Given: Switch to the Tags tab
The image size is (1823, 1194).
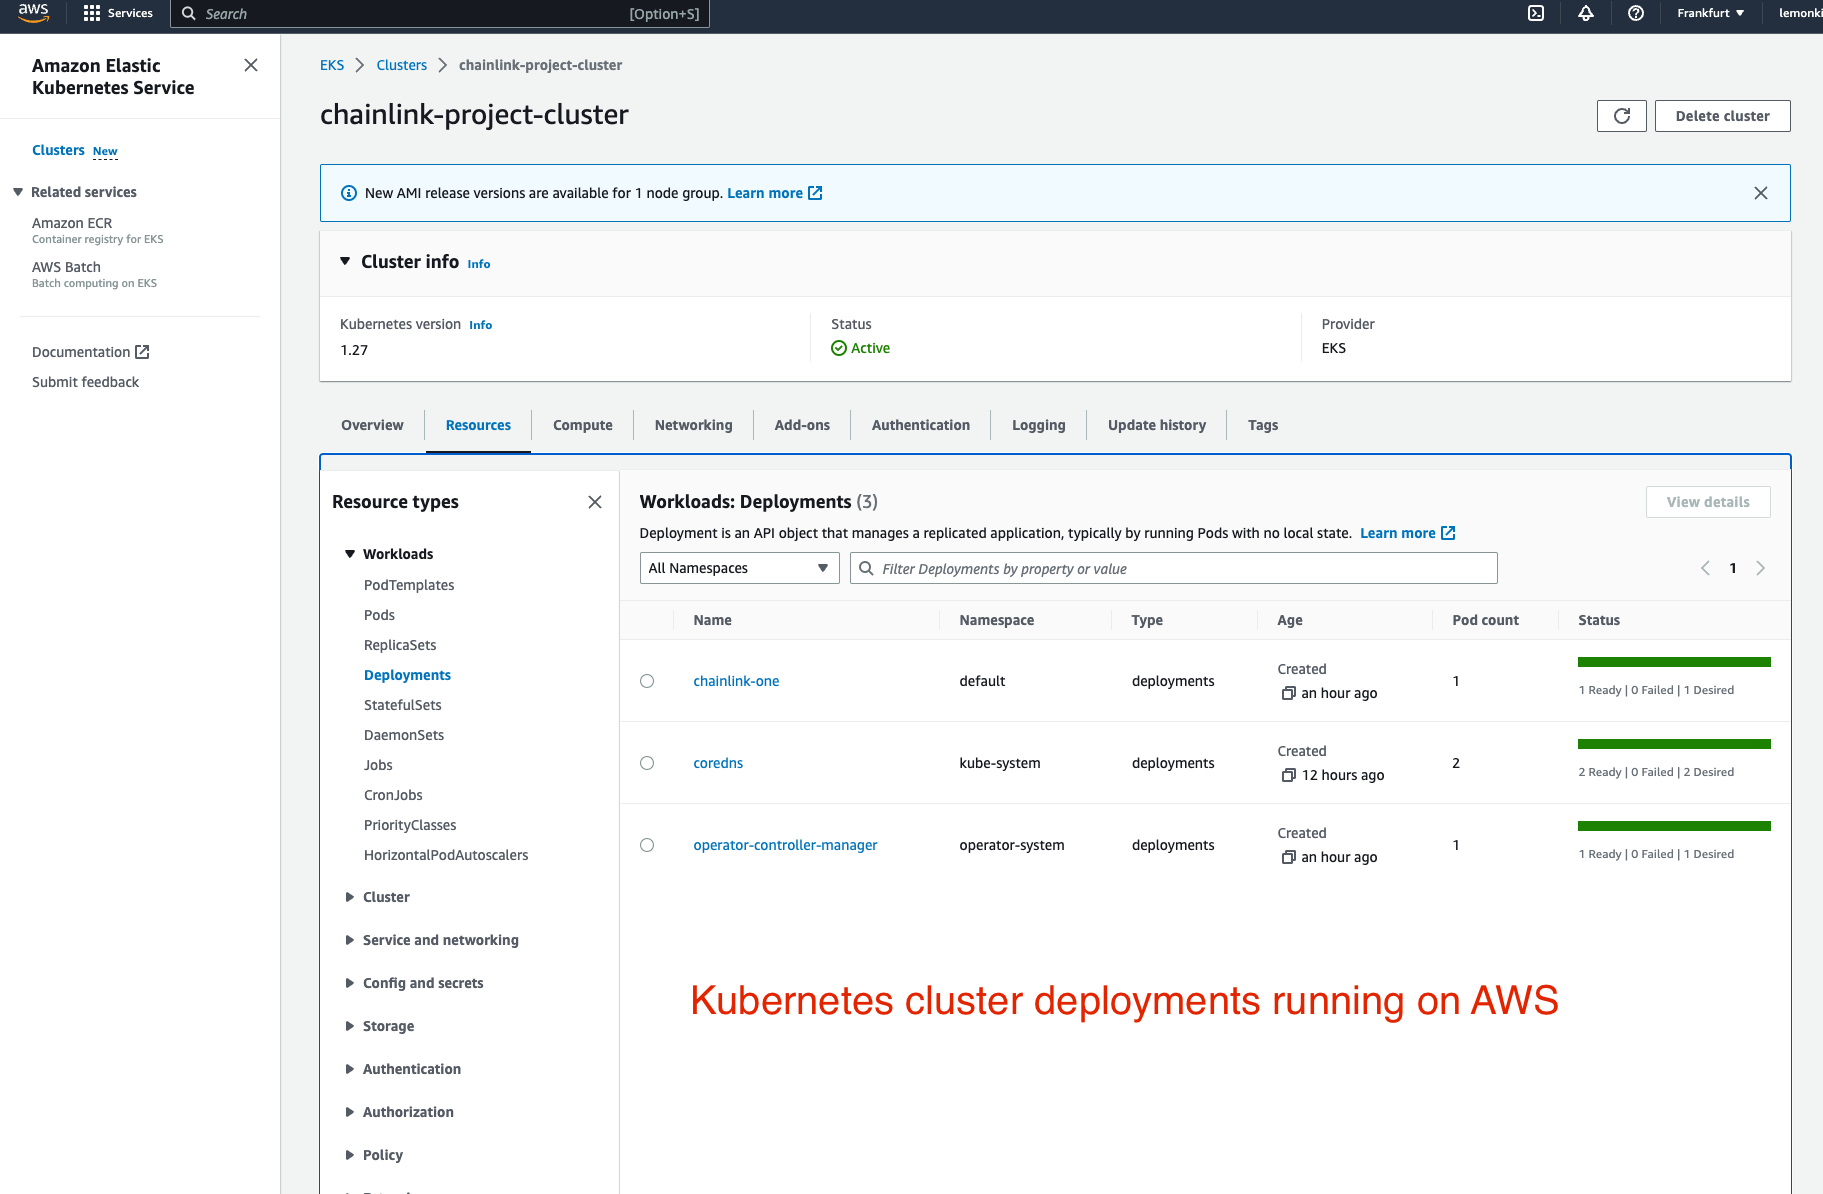Looking at the screenshot, I should click(x=1263, y=425).
